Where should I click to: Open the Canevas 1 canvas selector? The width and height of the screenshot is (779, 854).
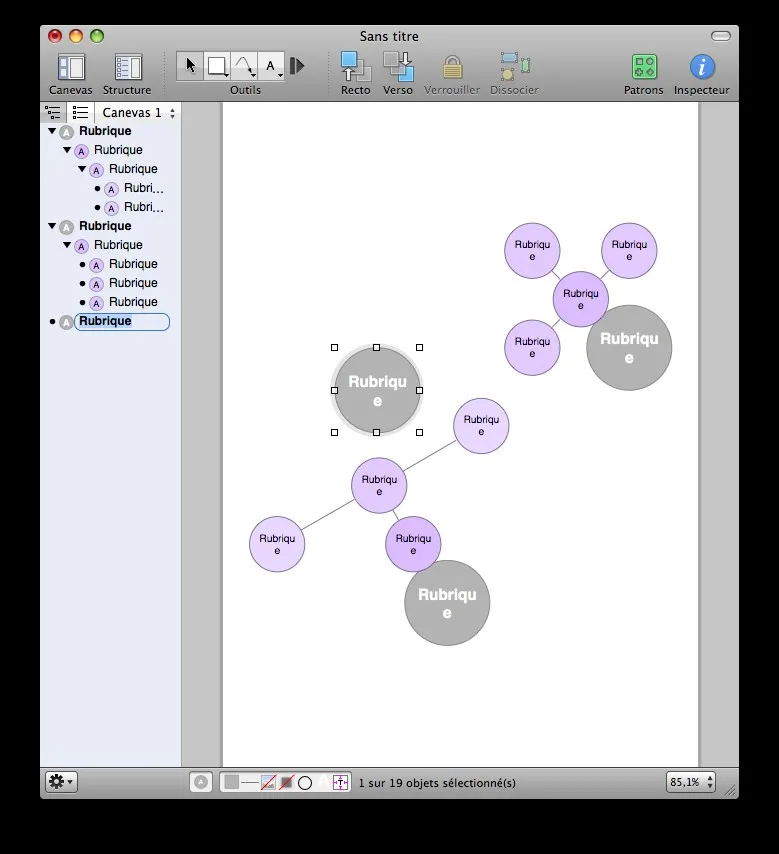(x=138, y=113)
